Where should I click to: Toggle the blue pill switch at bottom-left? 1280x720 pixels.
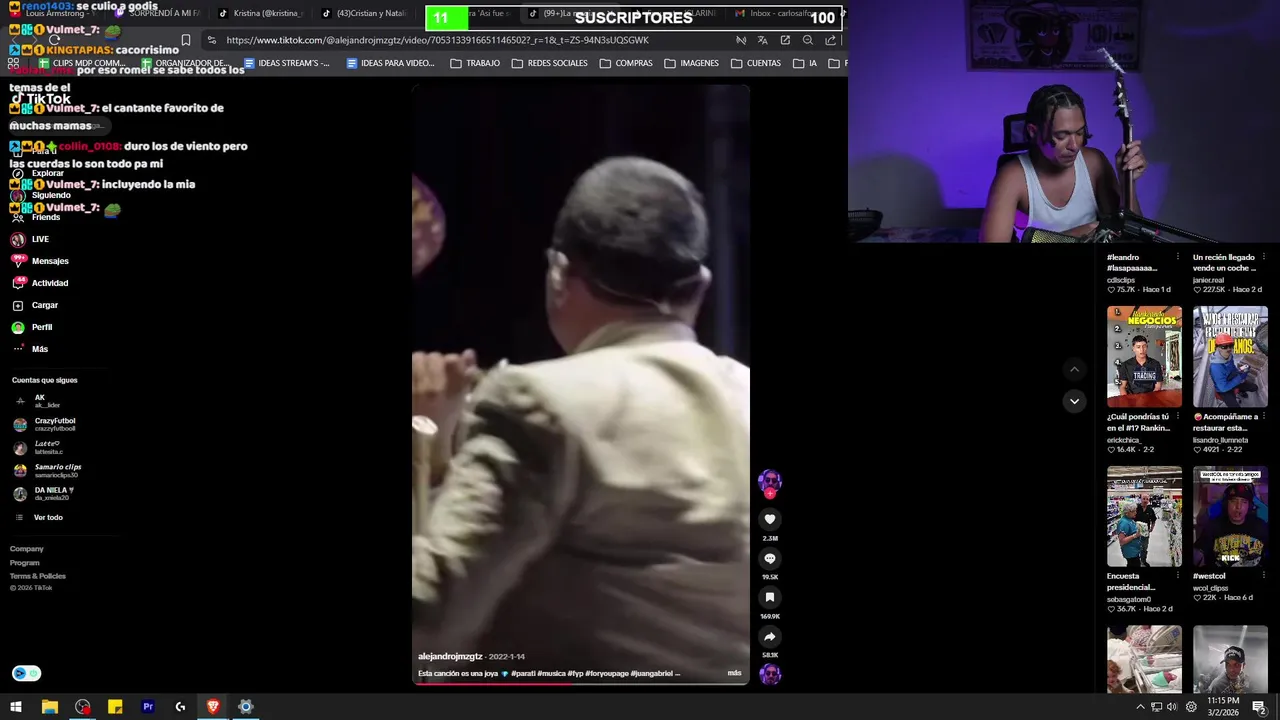[x=26, y=674]
